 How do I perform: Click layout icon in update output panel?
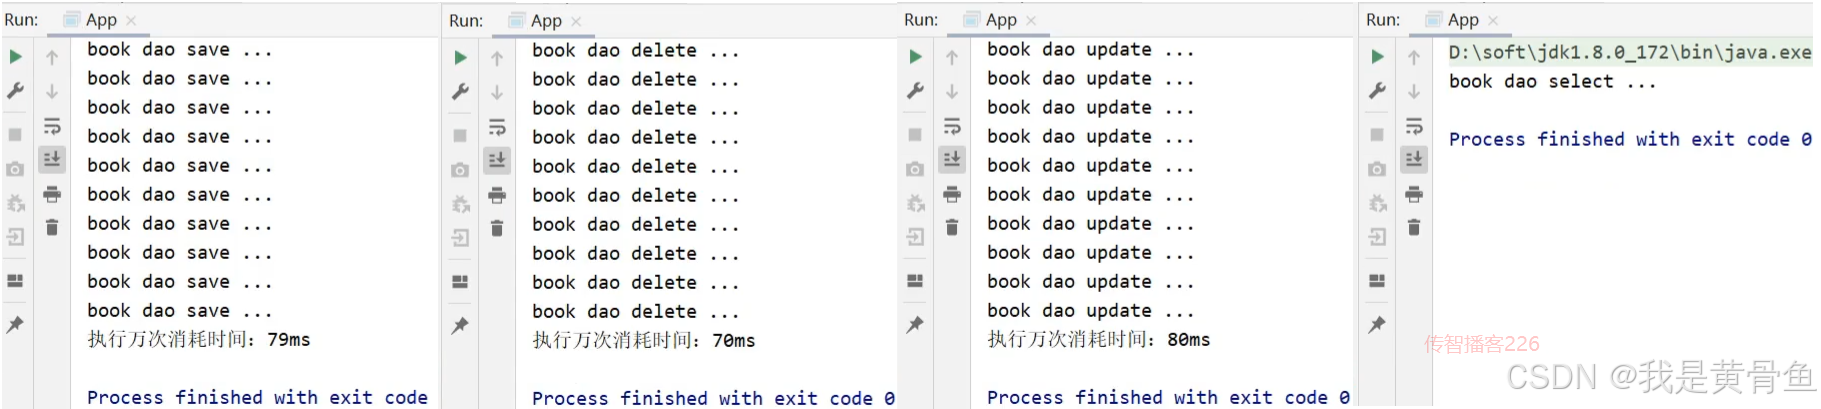(x=915, y=281)
